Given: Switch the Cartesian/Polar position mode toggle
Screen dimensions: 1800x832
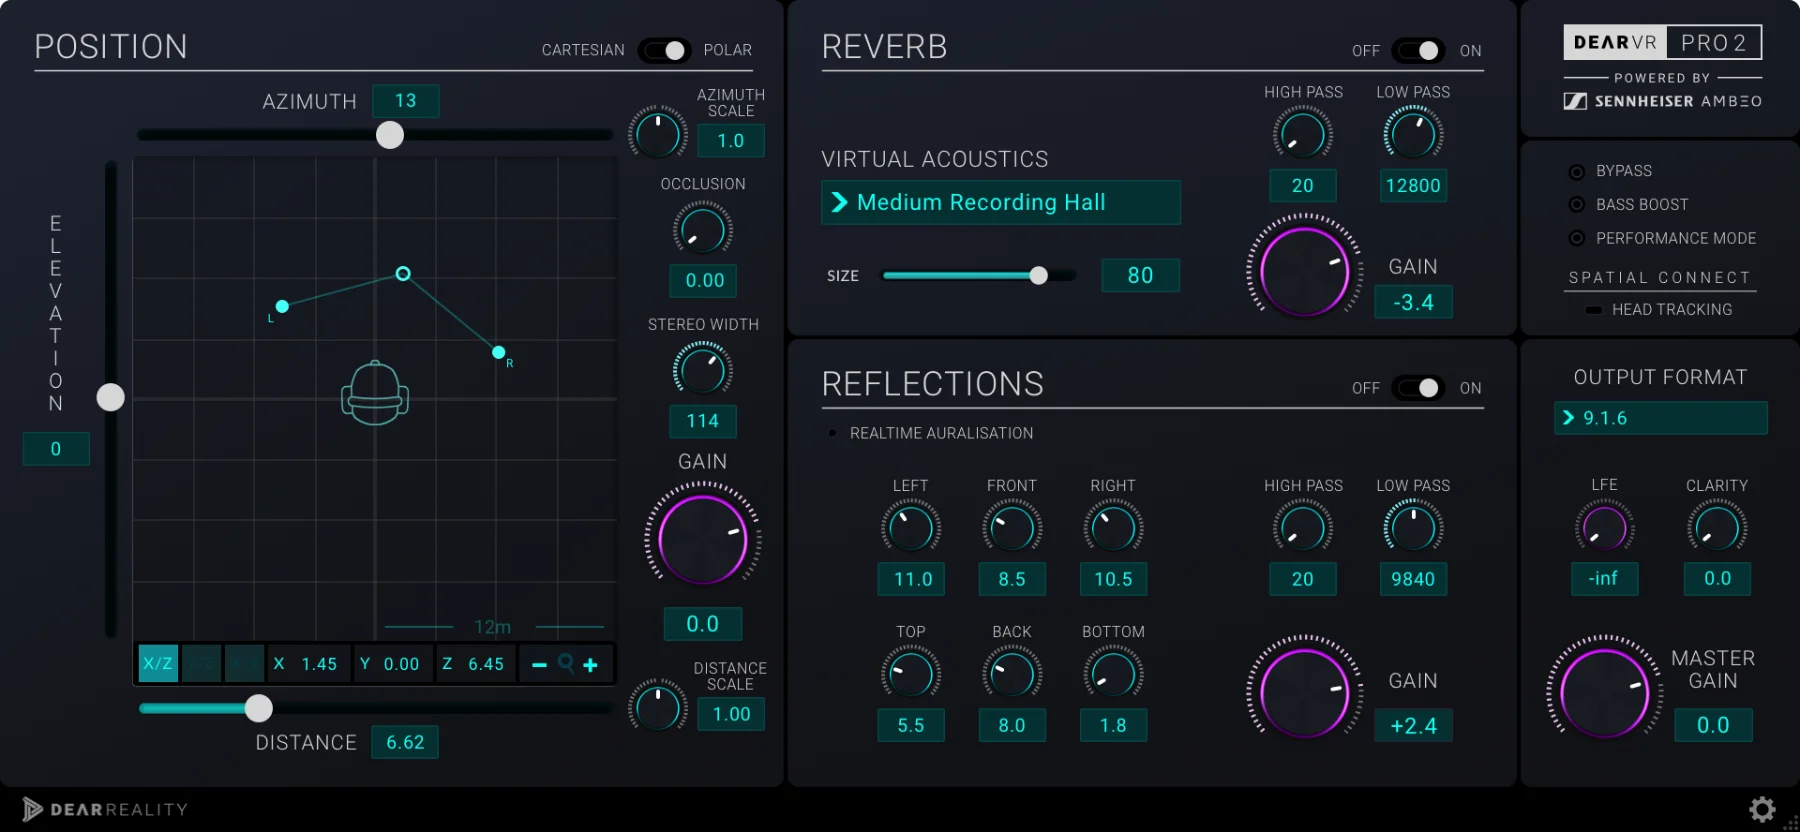Looking at the screenshot, I should coord(665,50).
